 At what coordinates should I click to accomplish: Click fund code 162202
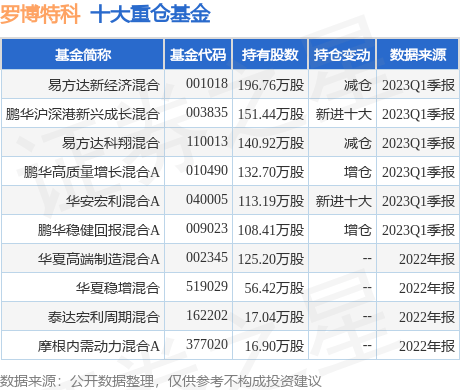[x=207, y=315]
